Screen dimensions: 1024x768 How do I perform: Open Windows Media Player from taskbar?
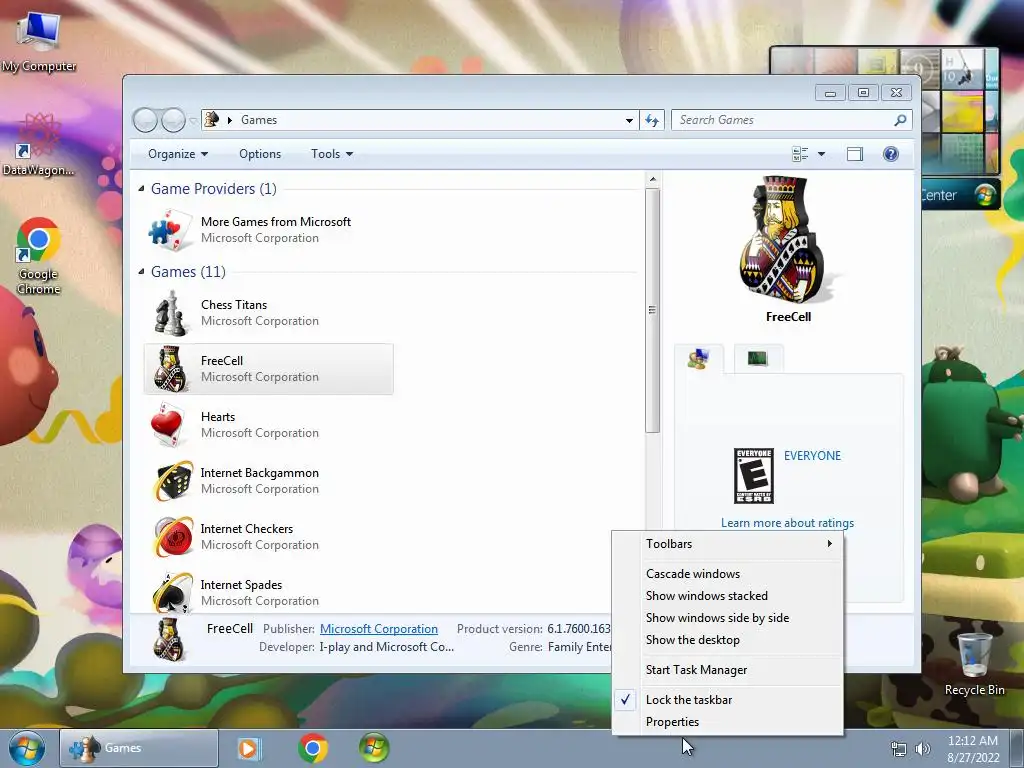[x=249, y=748]
